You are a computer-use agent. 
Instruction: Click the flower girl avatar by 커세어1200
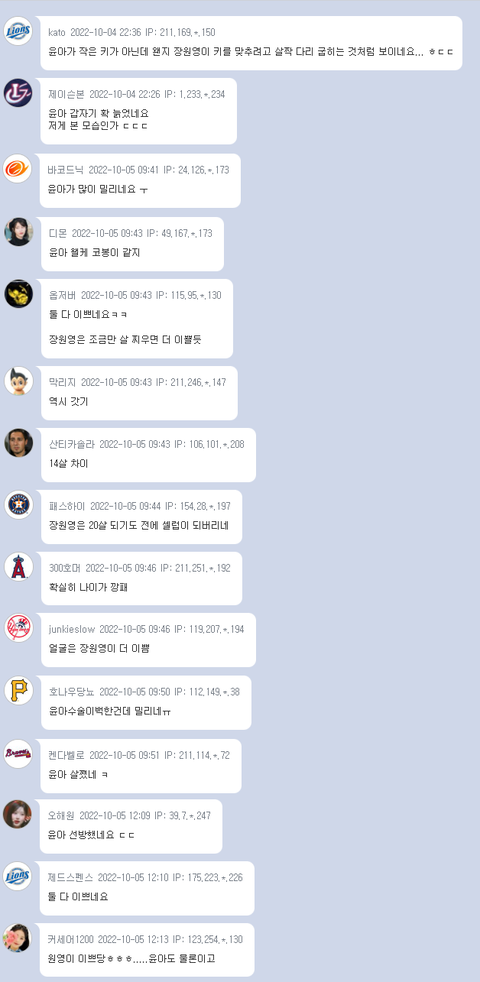17,938
